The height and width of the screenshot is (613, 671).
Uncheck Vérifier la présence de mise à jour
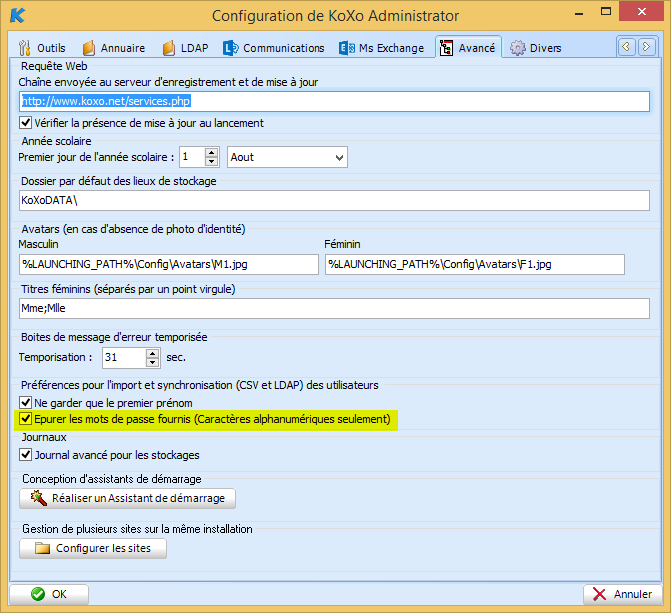point(26,123)
